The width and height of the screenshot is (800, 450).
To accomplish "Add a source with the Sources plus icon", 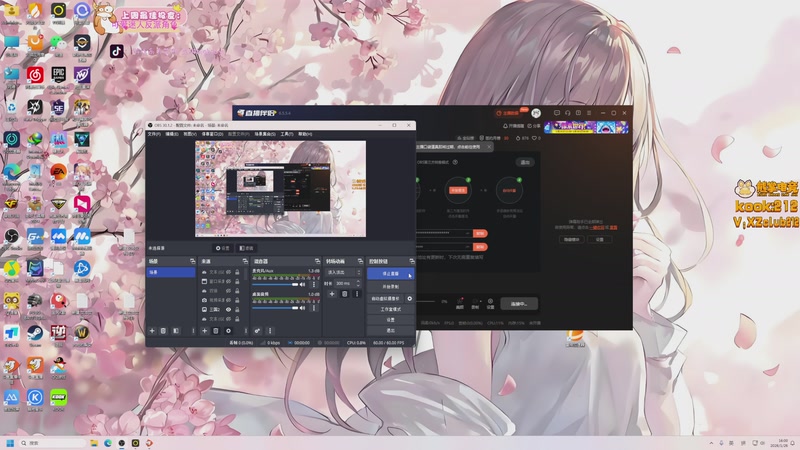I will point(204,331).
